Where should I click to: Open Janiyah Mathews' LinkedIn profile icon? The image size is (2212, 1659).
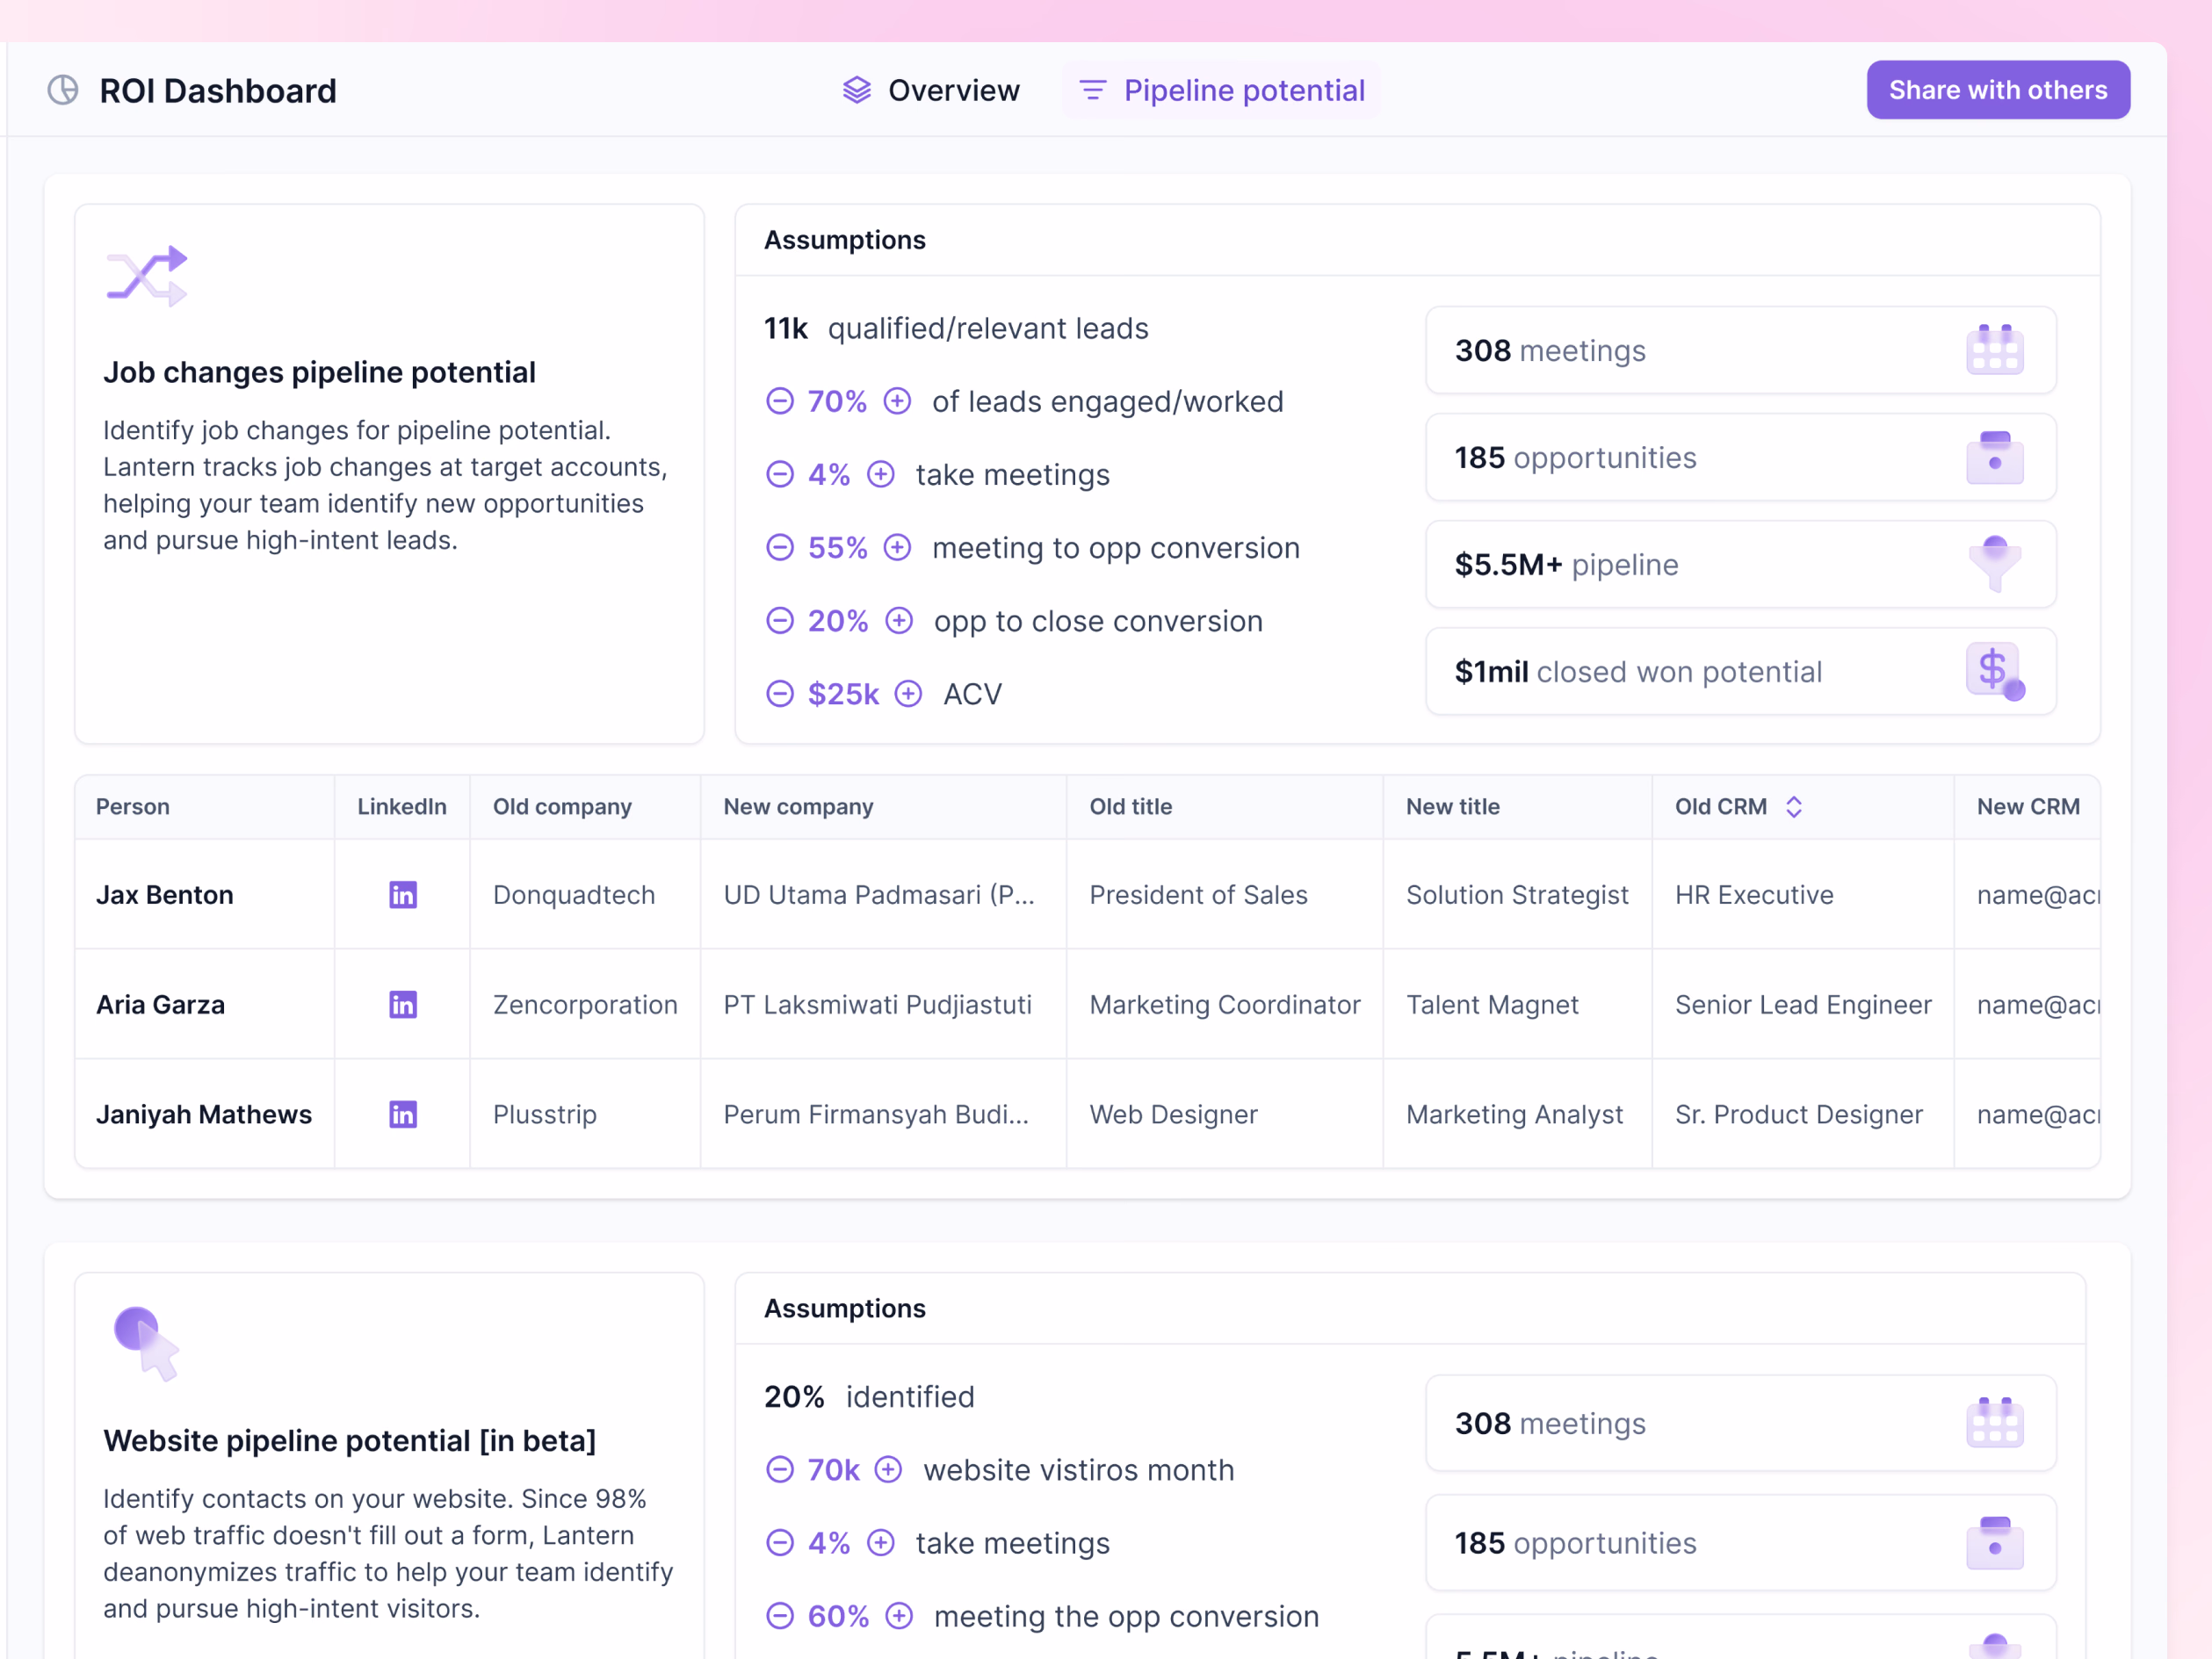tap(403, 1114)
